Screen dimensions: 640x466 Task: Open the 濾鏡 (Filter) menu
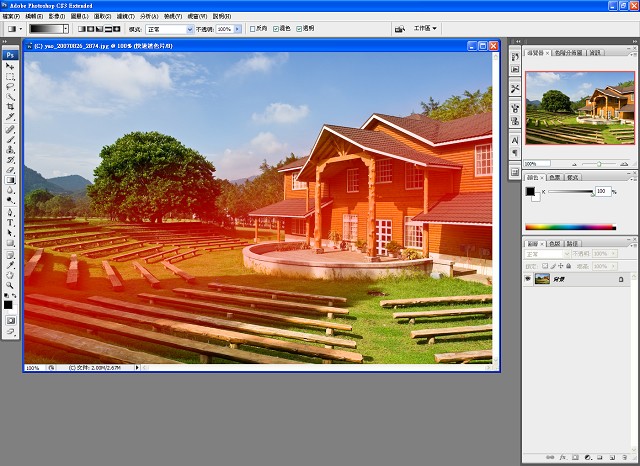coord(125,17)
